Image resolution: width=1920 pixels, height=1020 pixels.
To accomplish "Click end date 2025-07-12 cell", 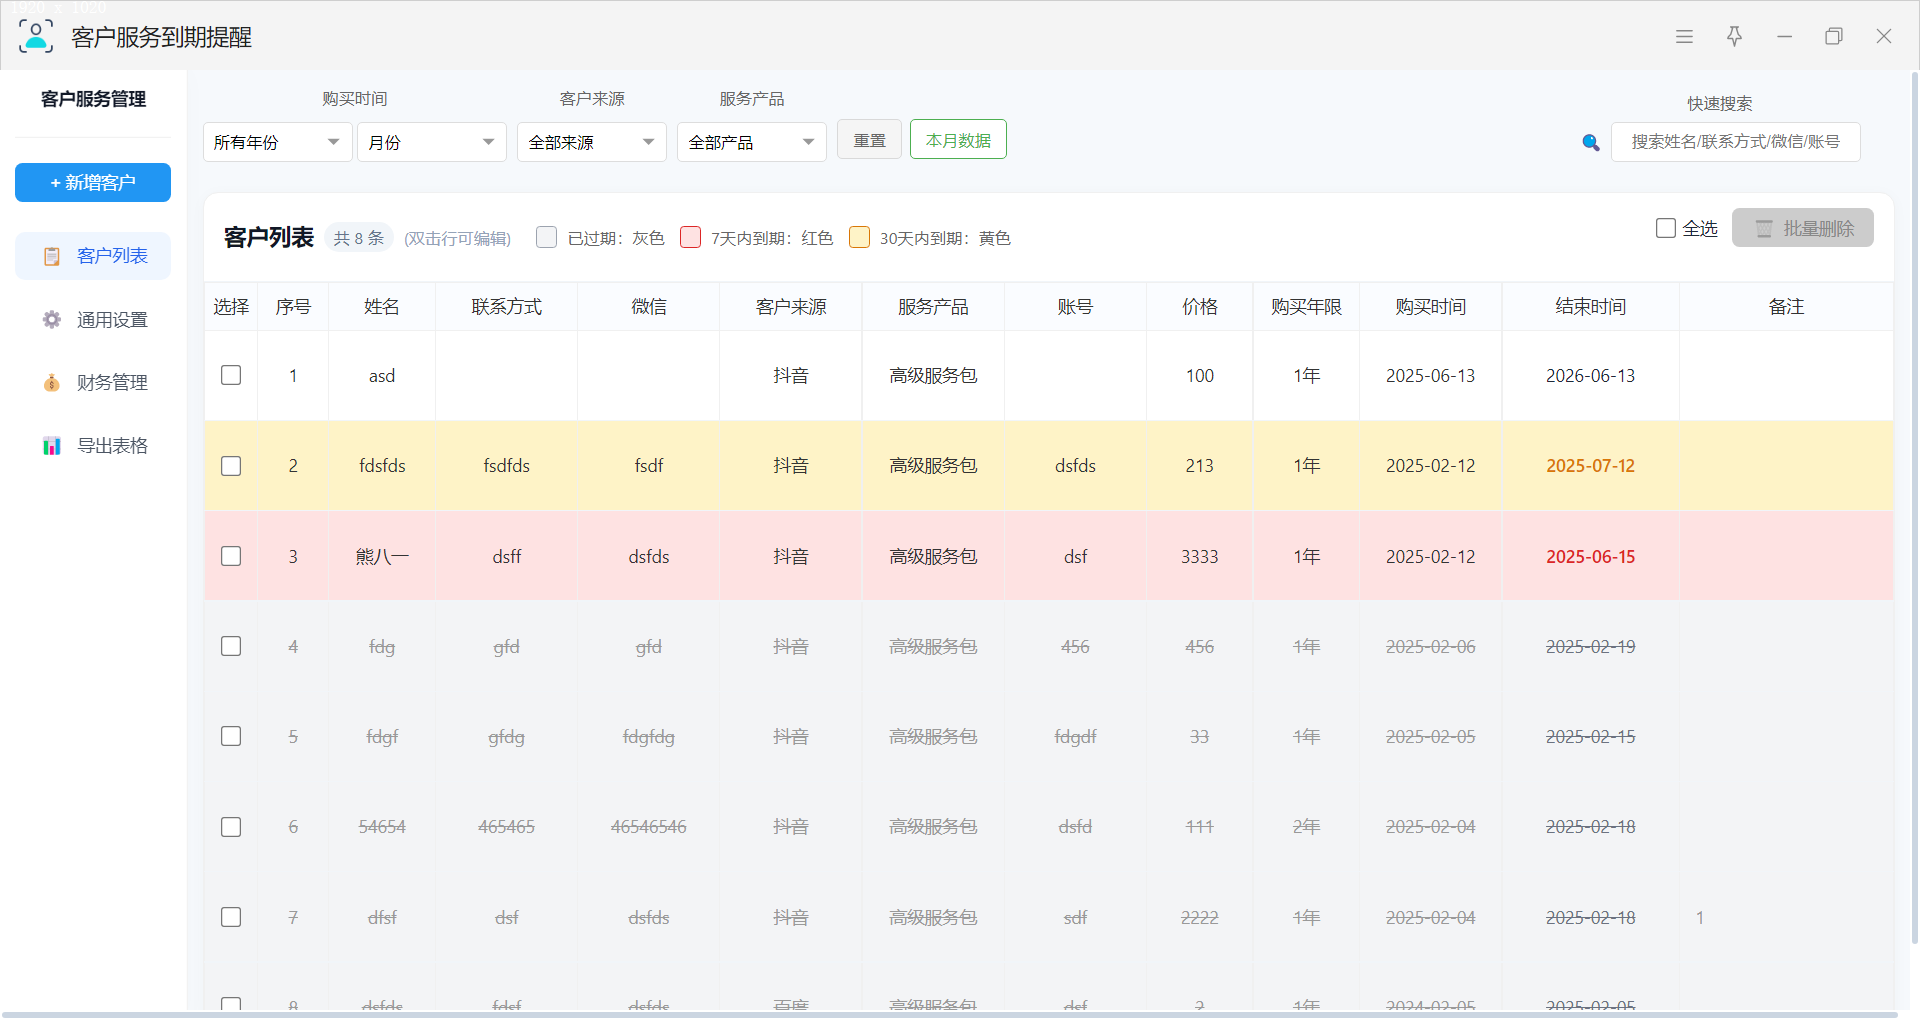I will pyautogui.click(x=1590, y=466).
